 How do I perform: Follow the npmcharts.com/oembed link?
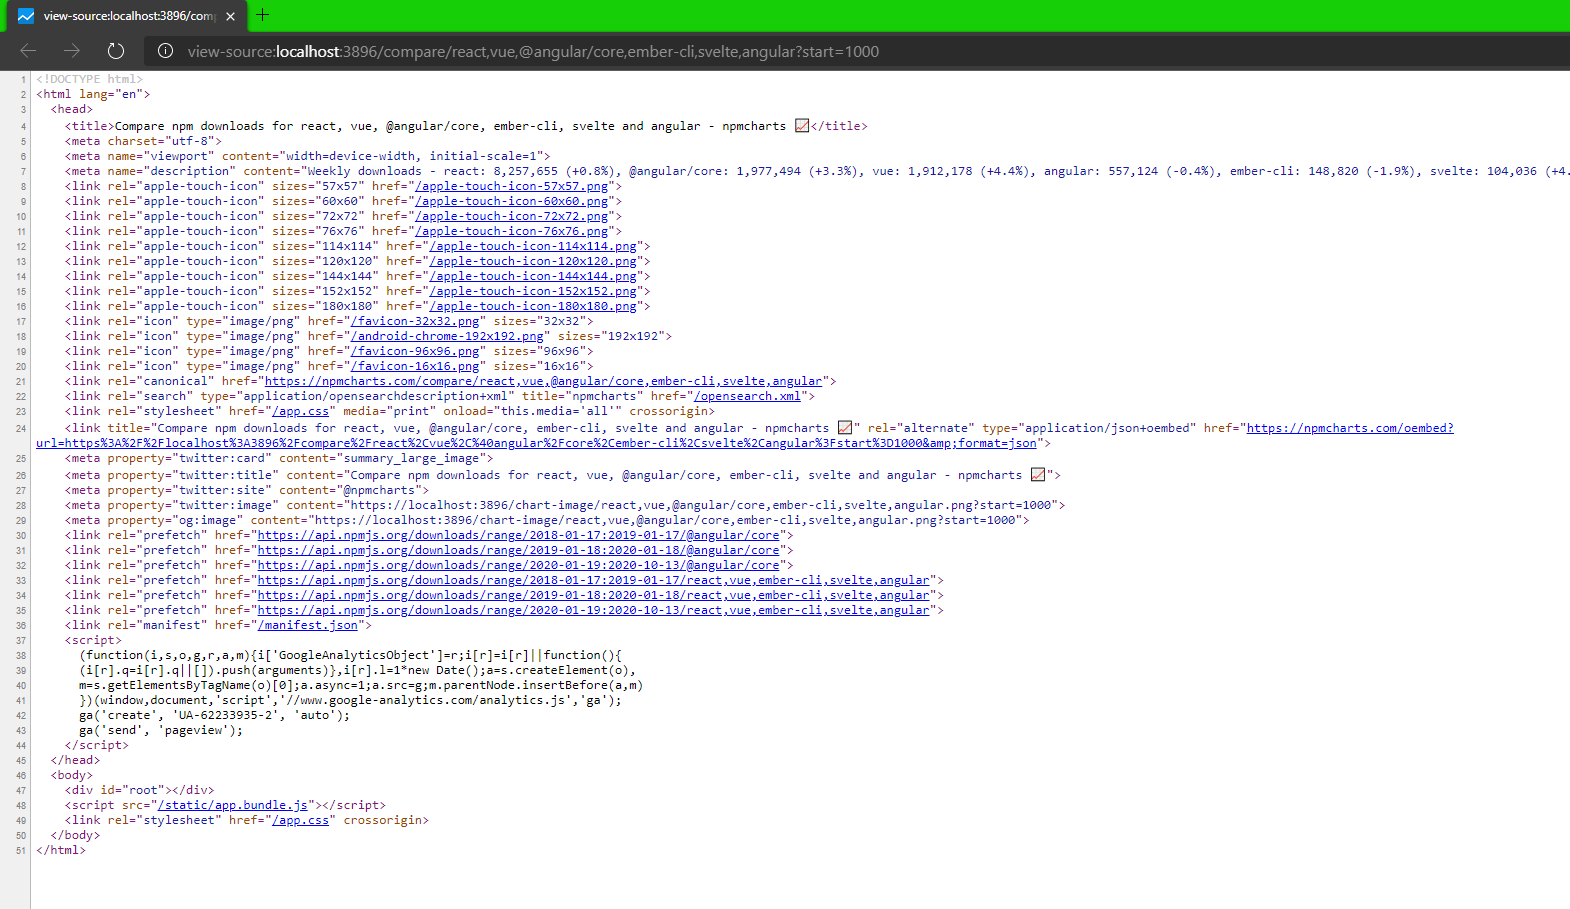(x=1349, y=428)
